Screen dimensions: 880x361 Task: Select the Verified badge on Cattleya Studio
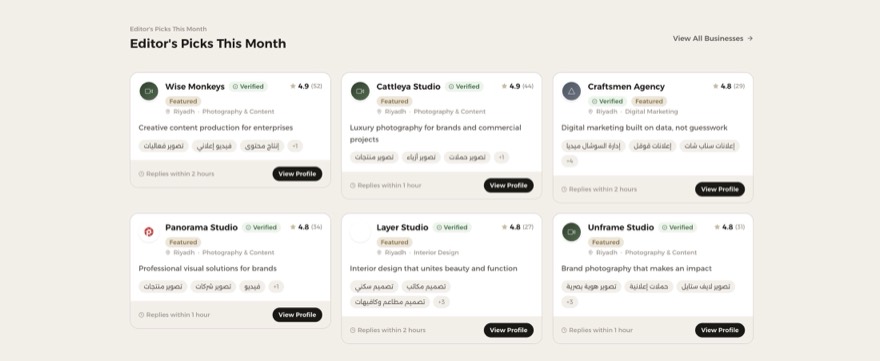pyautogui.click(x=464, y=86)
